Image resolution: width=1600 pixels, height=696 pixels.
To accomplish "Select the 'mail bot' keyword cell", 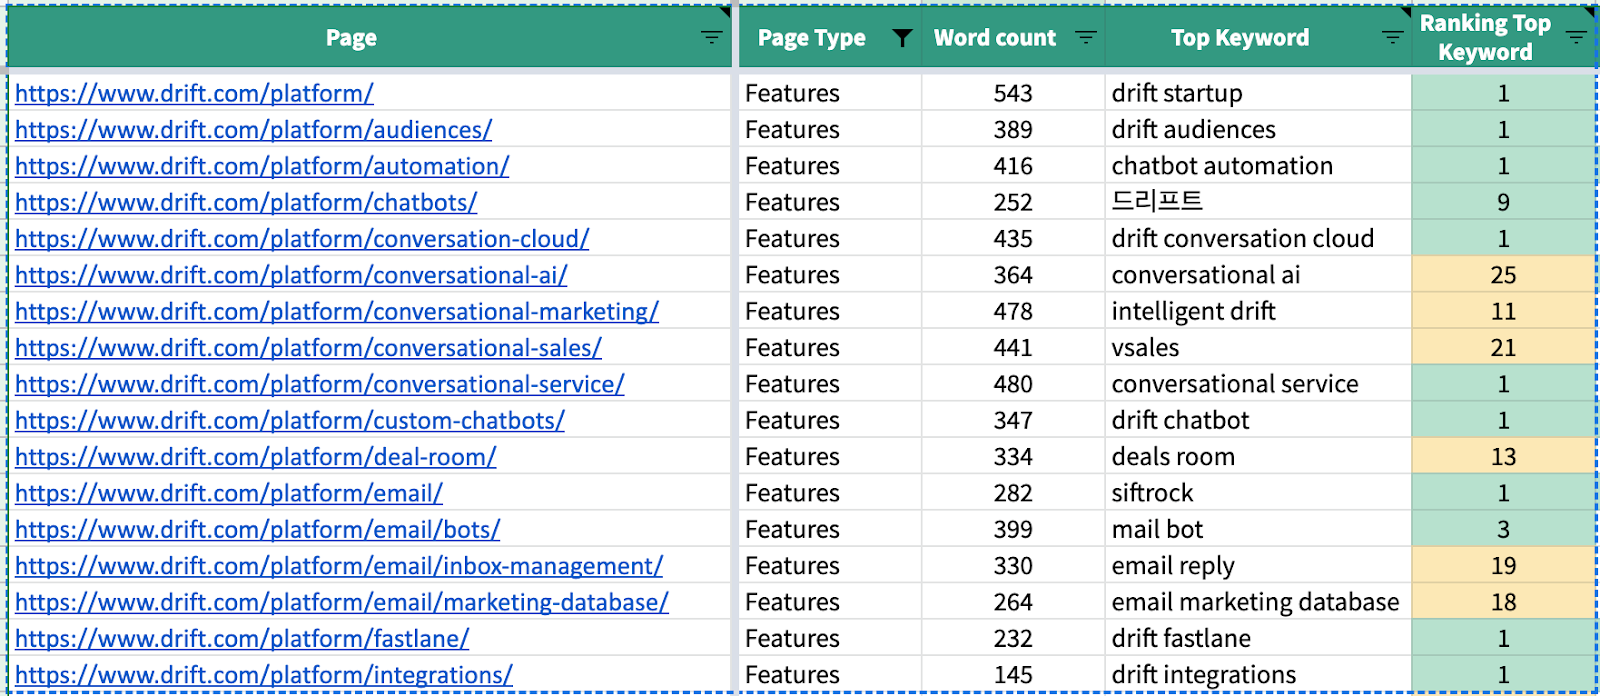I will 1258,529.
